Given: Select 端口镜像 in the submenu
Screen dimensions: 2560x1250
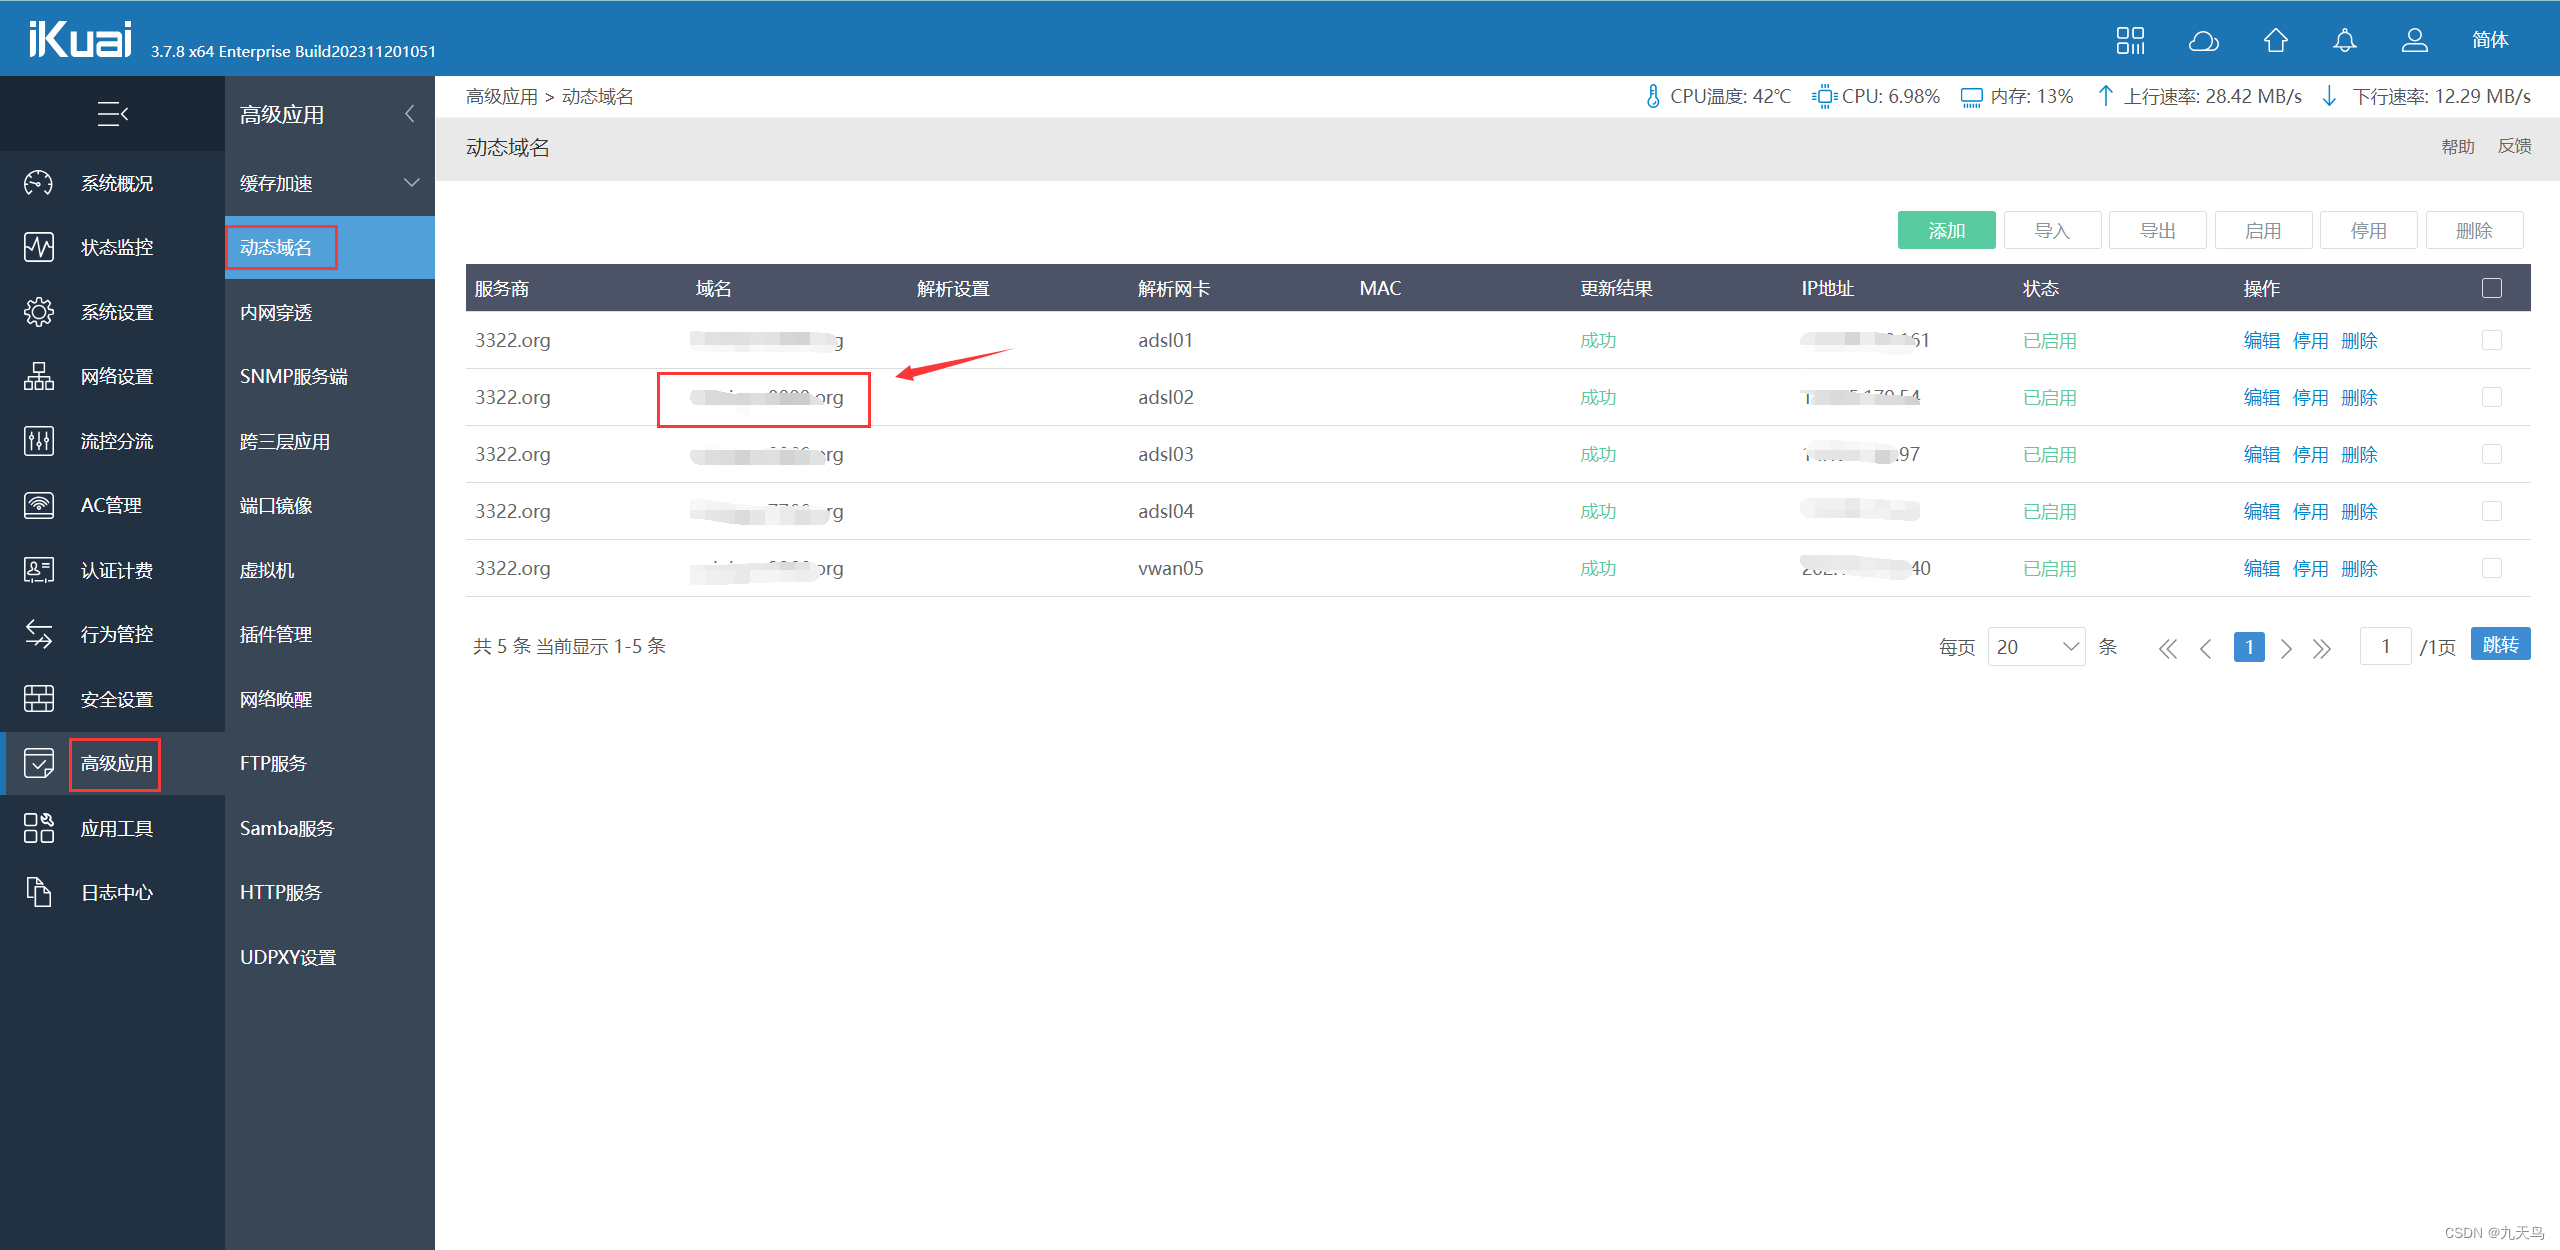Looking at the screenshot, I should click(276, 506).
